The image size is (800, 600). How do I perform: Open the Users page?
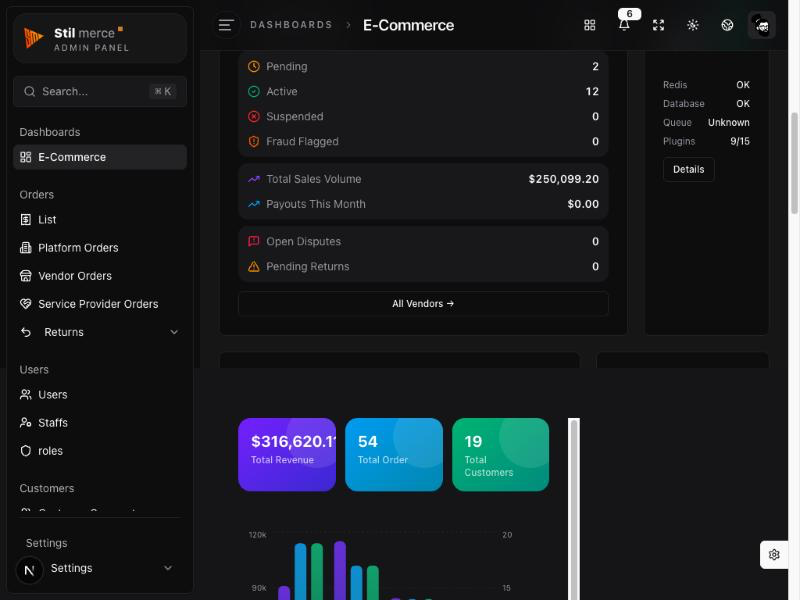point(100,394)
